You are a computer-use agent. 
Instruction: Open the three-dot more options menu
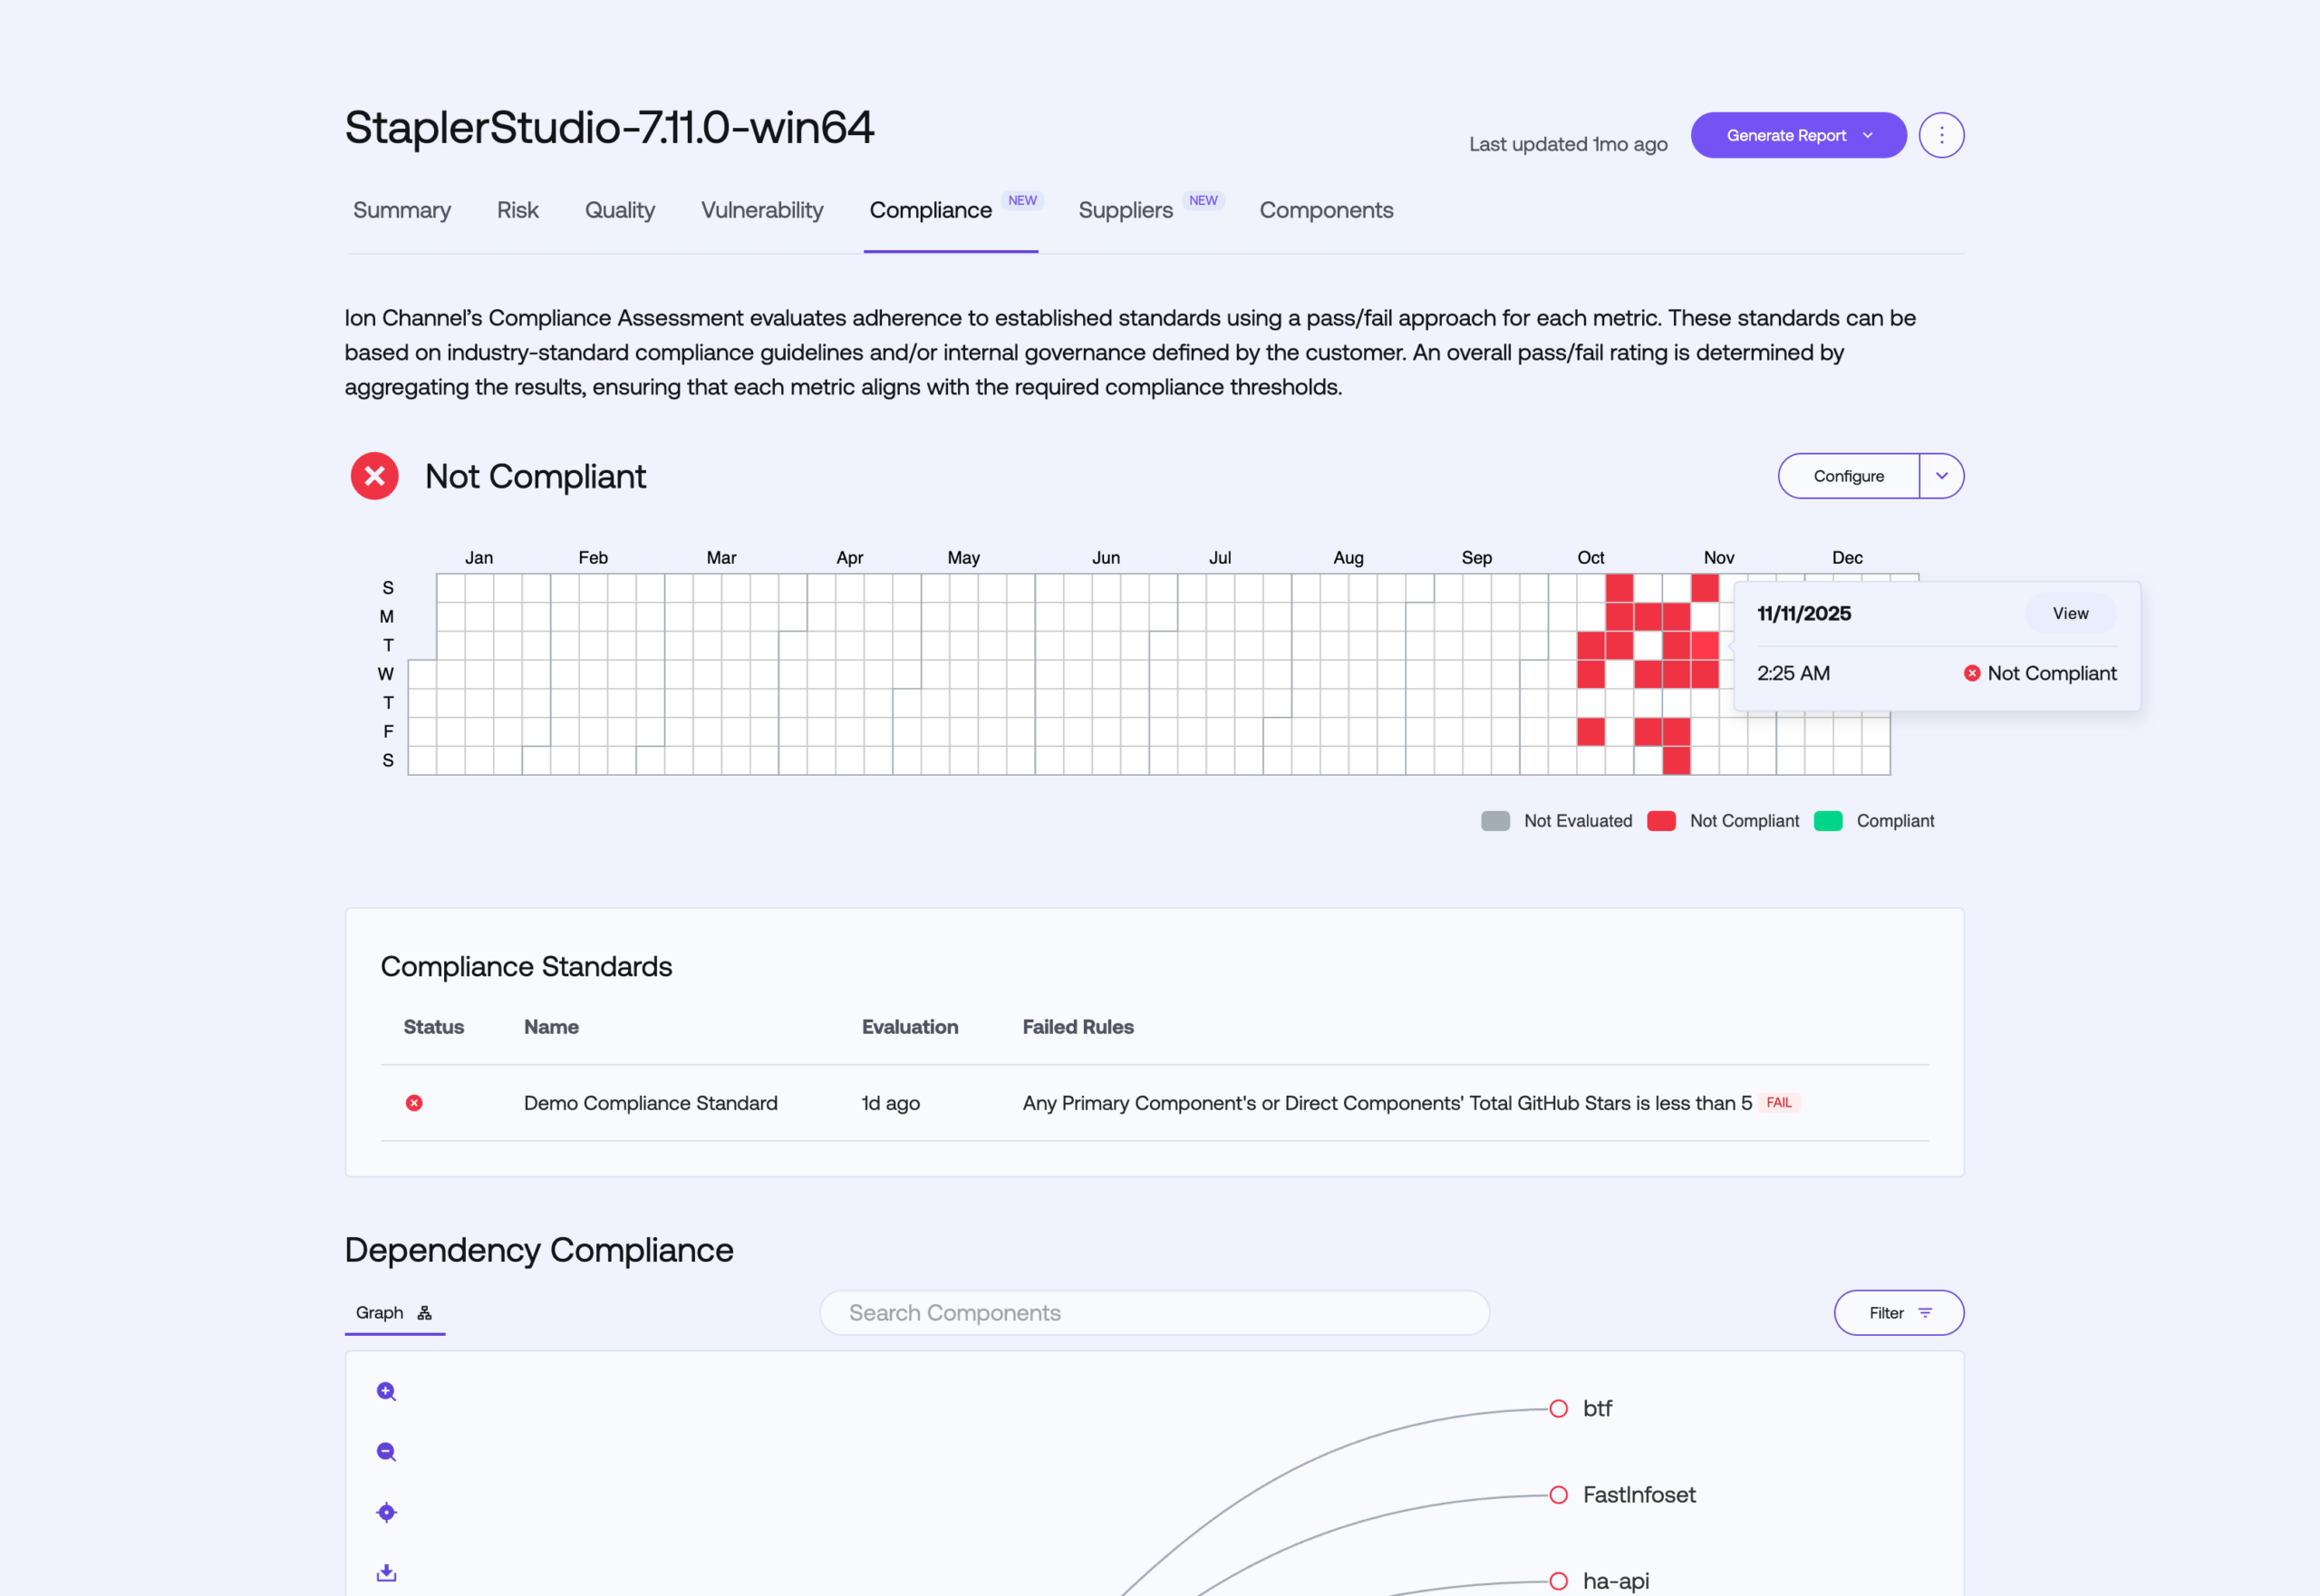pyautogui.click(x=1941, y=135)
